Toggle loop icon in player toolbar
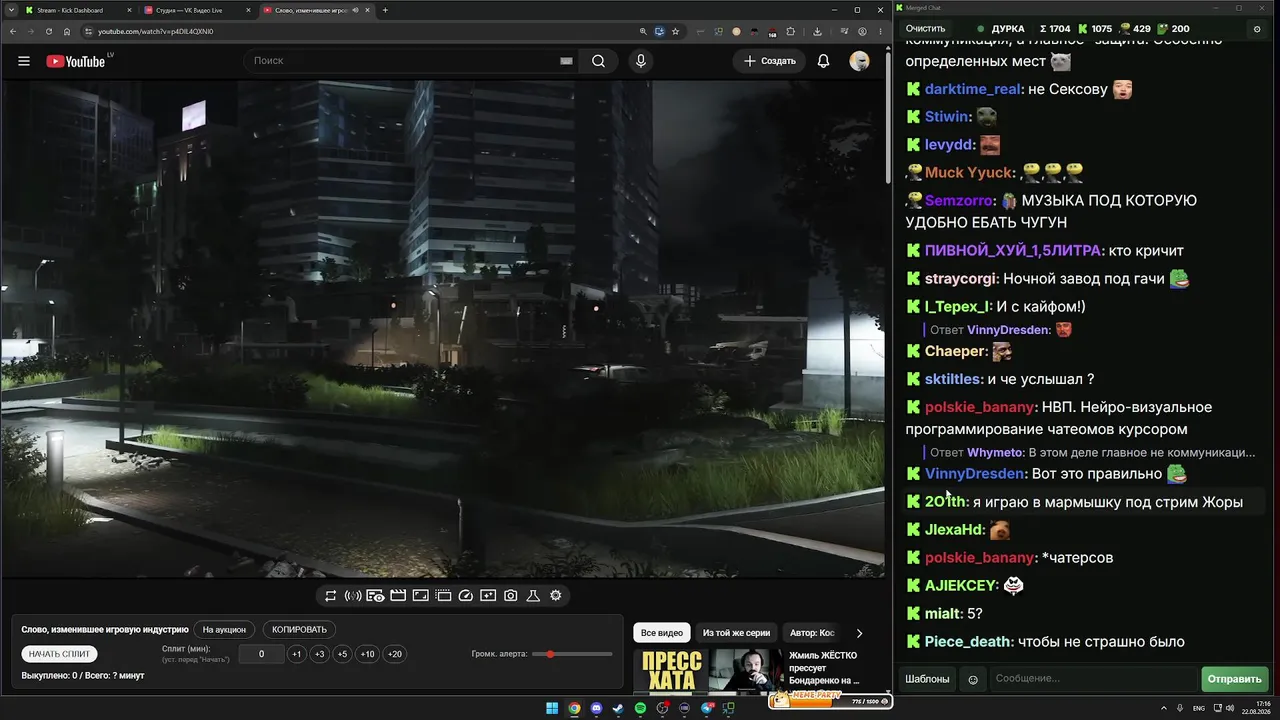The image size is (1280, 720). tap(330, 596)
